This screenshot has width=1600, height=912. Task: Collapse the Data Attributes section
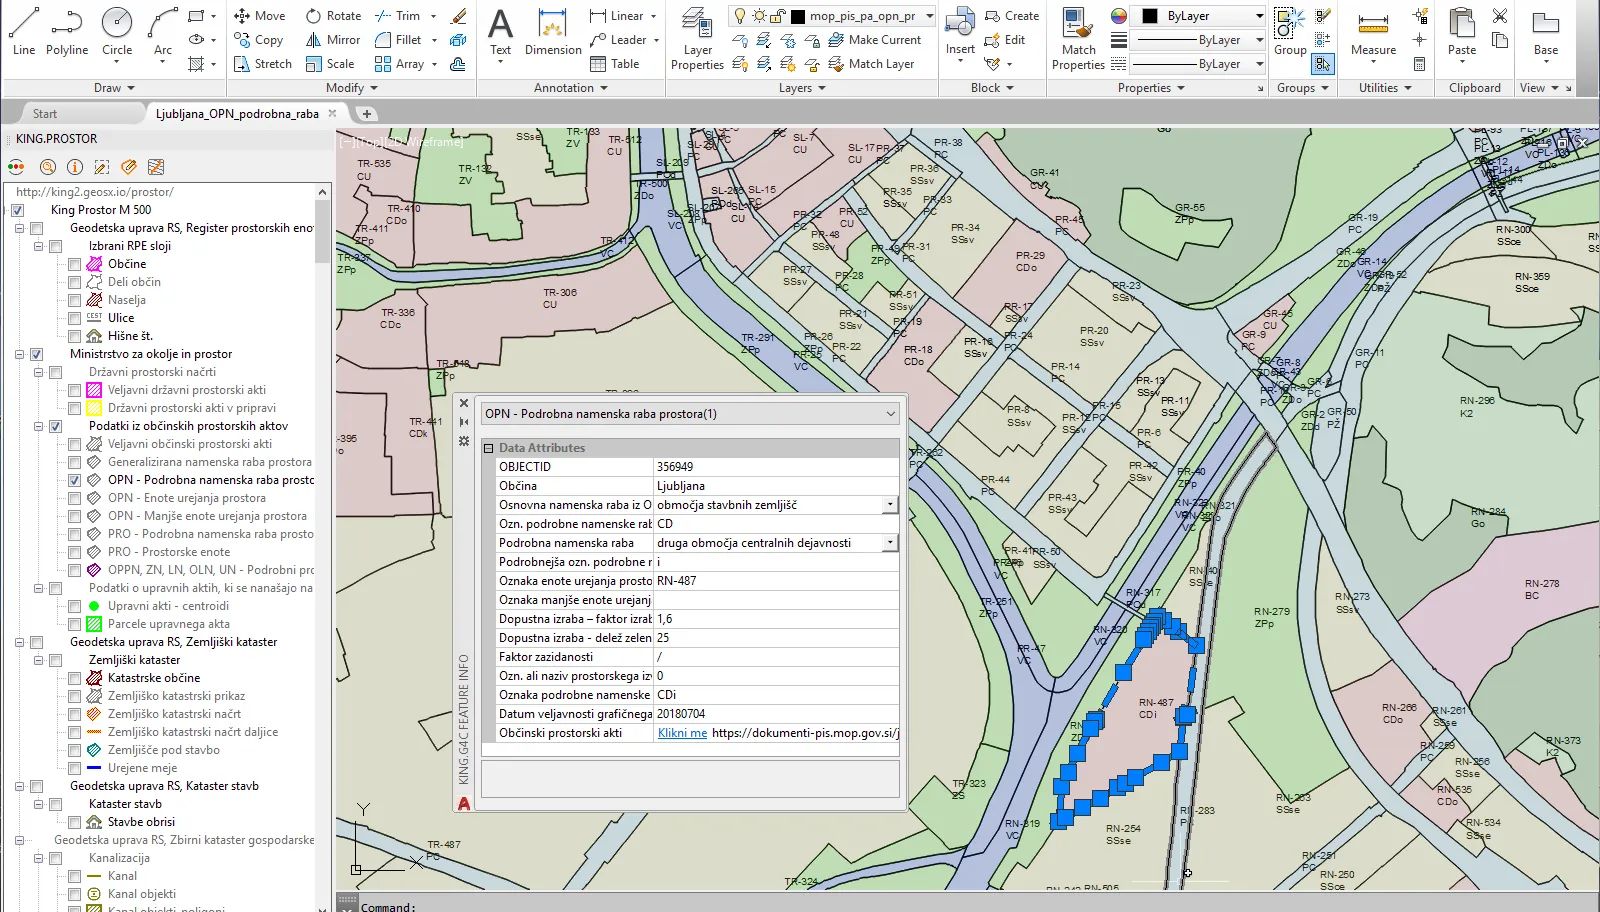coord(489,448)
